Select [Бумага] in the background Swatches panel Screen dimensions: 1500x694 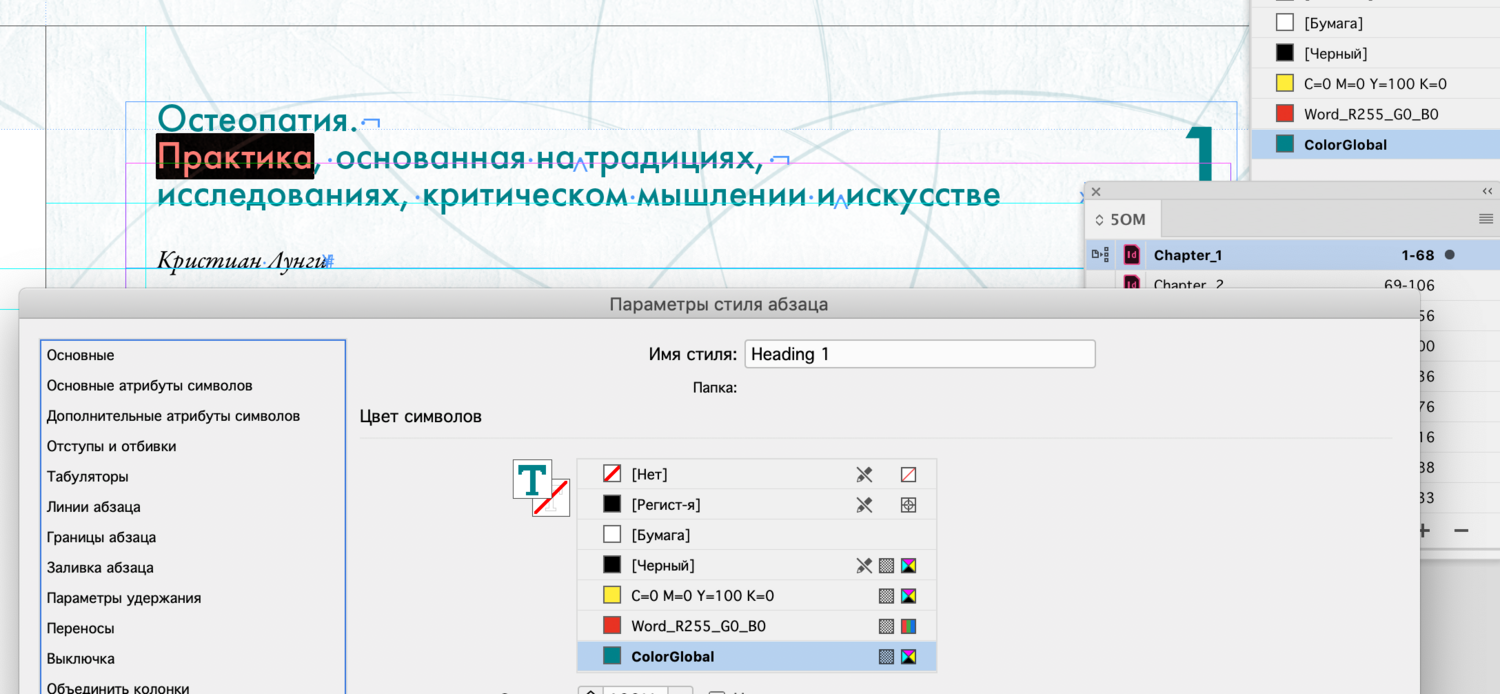tap(1376, 23)
